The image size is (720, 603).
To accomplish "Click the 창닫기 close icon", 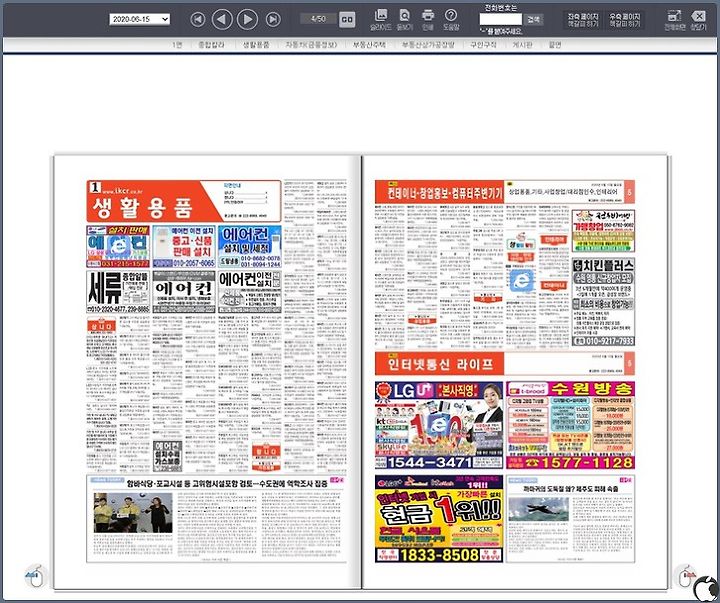I will pyautogui.click(x=698, y=20).
